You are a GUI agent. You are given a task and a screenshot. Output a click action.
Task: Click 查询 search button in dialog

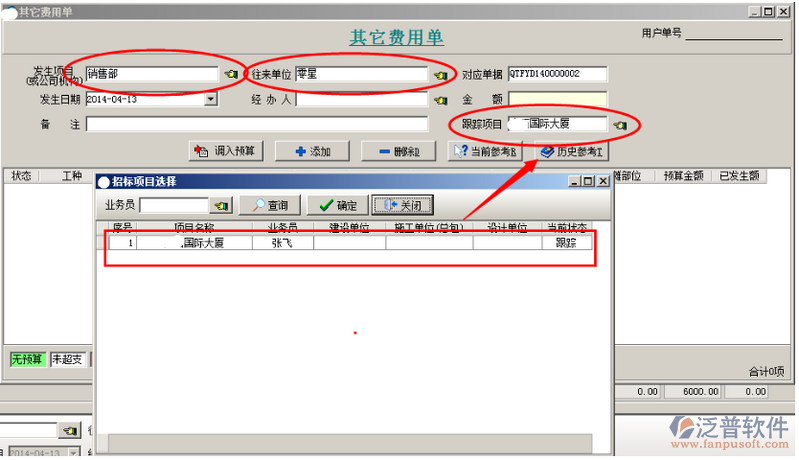coord(270,205)
